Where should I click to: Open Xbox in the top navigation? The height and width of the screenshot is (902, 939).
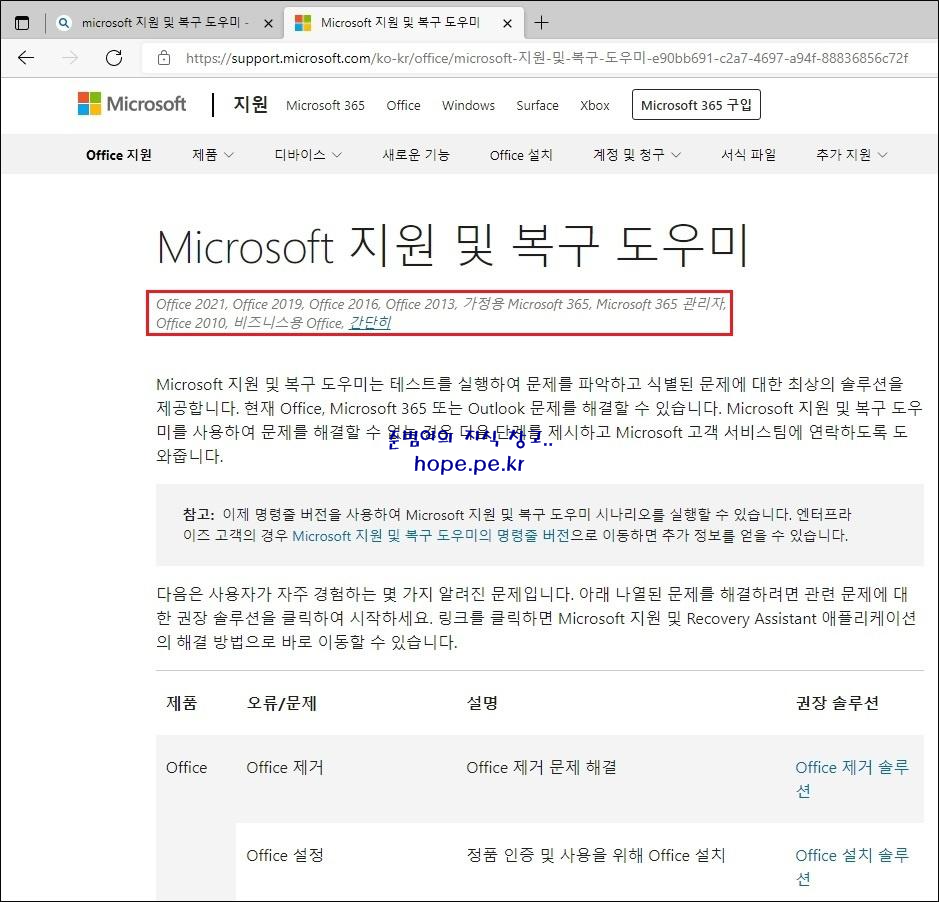[x=595, y=105]
